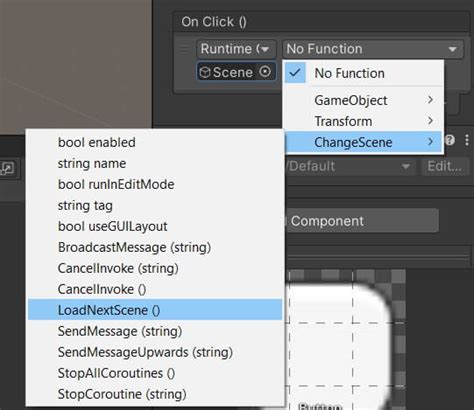
Task: Expand the Transform submenu
Action: 363,121
